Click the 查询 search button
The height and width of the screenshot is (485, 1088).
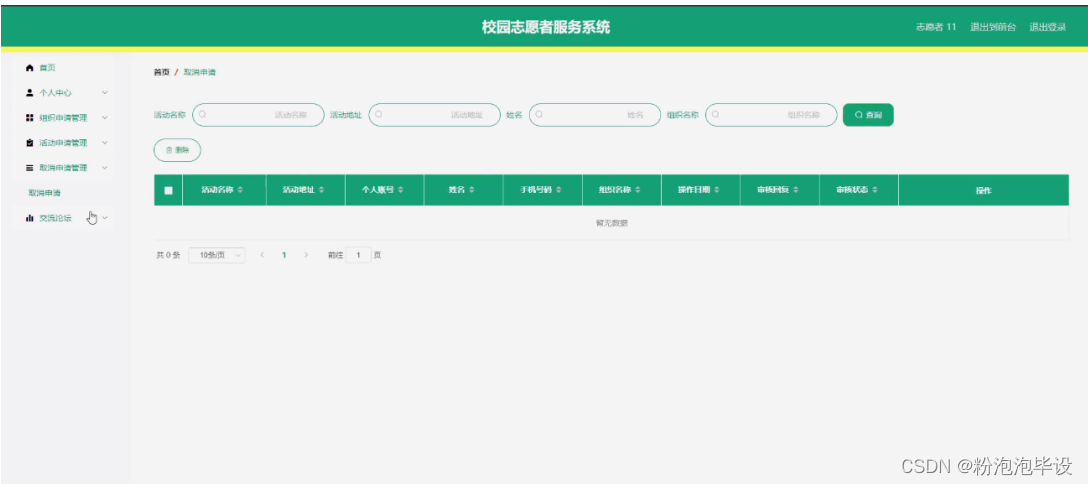point(868,115)
